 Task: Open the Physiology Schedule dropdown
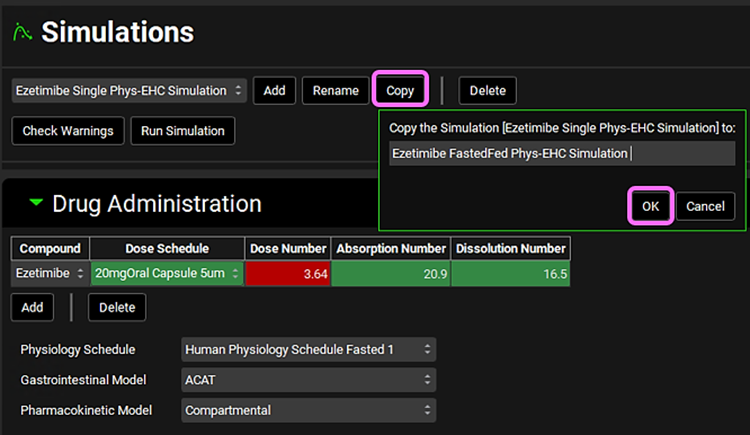click(x=309, y=350)
